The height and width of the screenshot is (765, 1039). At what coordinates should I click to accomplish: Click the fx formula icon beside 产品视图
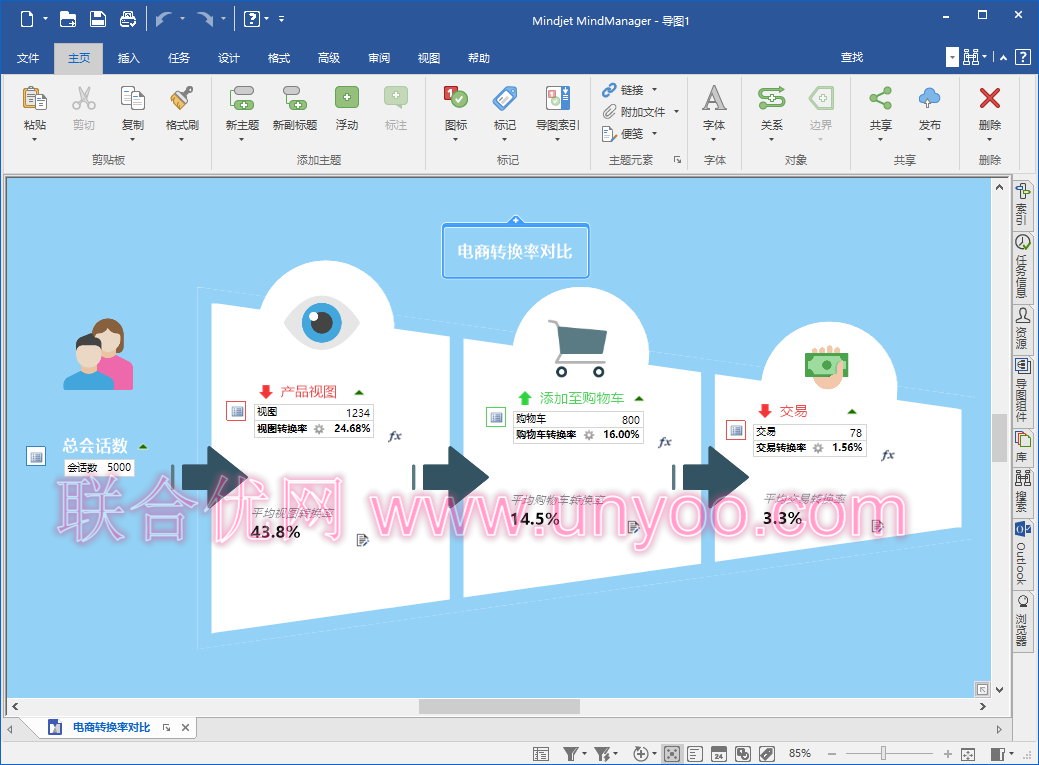click(x=394, y=436)
